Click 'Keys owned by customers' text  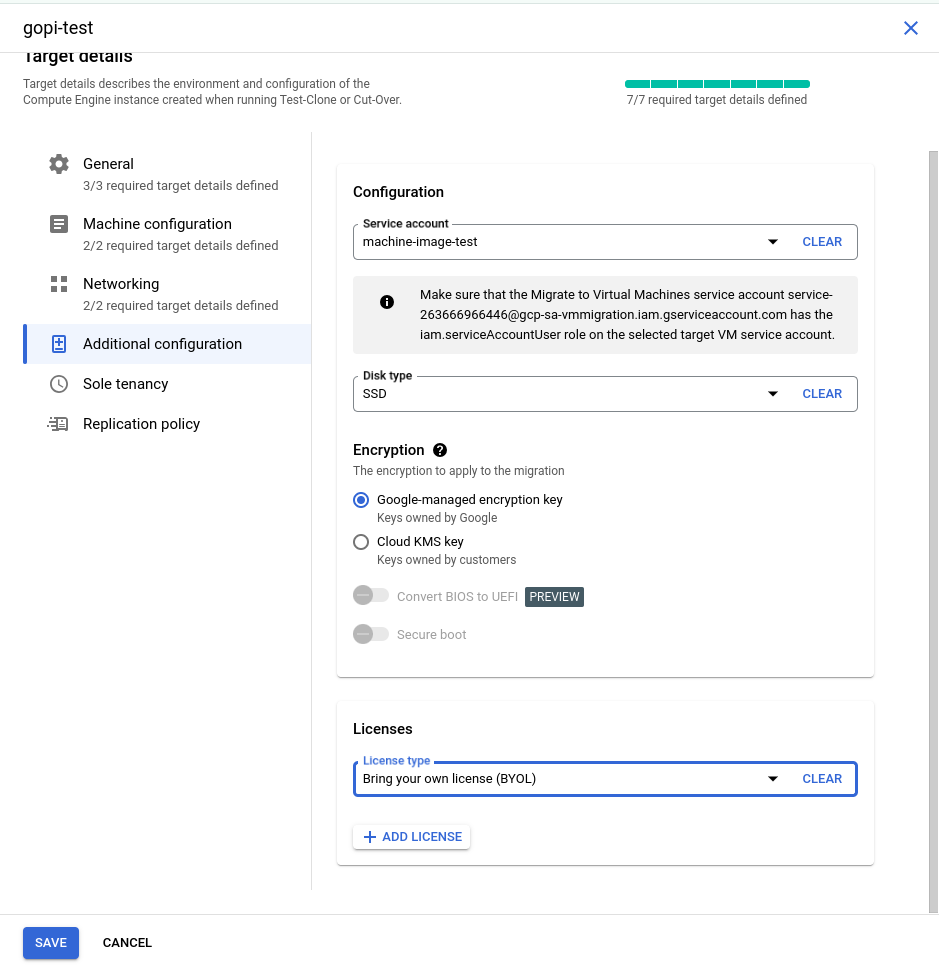(446, 560)
